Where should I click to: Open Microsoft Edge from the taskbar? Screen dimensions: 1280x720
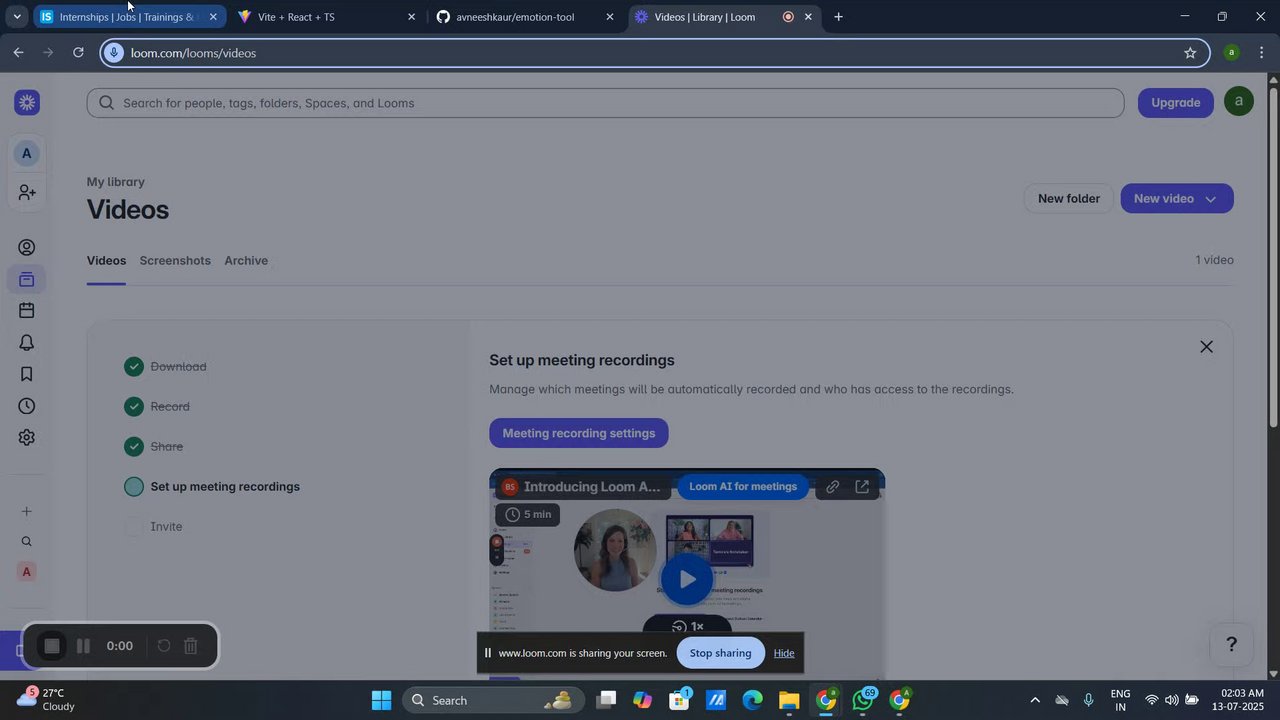[752, 700]
